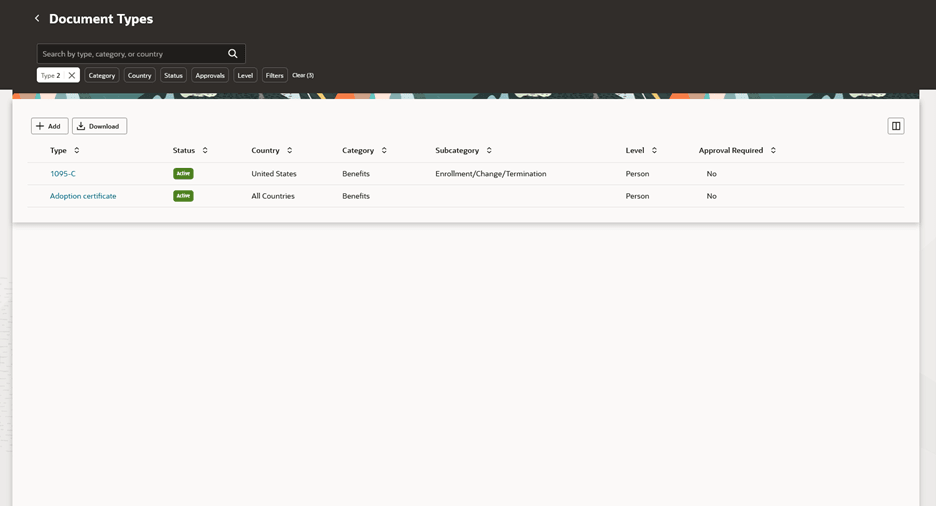Select the Enrollment/Change/Termination subcategory cell
Screen dimensions: 936x506
point(491,174)
